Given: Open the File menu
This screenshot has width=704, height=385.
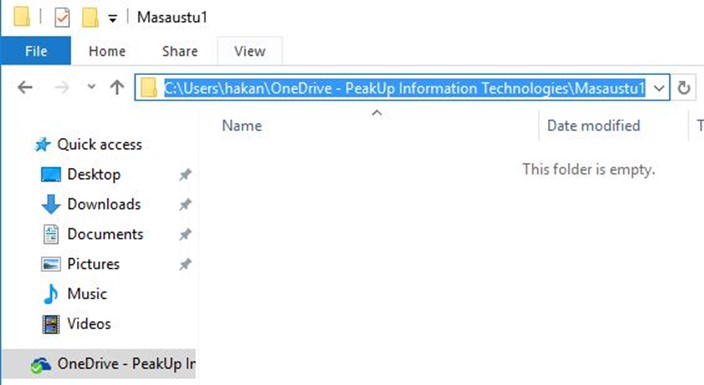Looking at the screenshot, I should pyautogui.click(x=36, y=51).
